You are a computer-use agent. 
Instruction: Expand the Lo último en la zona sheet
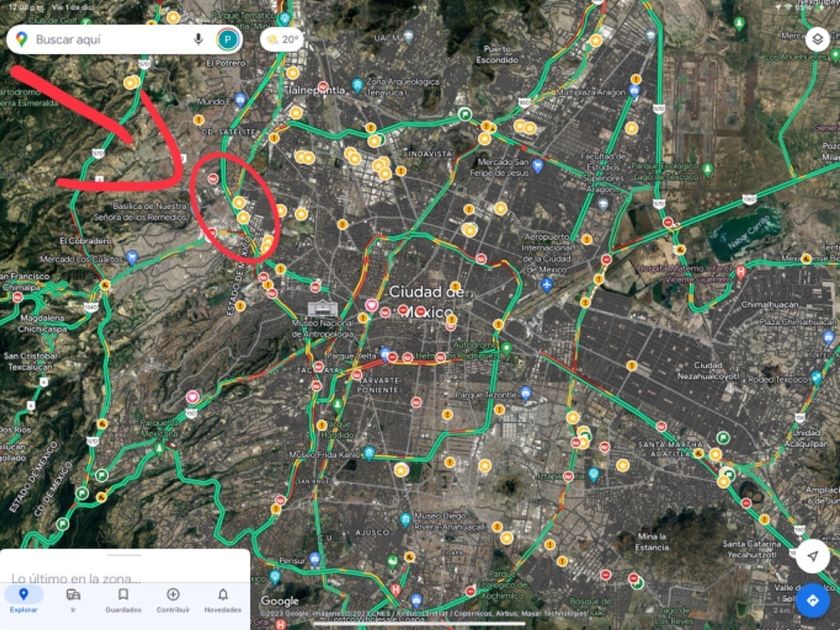(x=125, y=567)
